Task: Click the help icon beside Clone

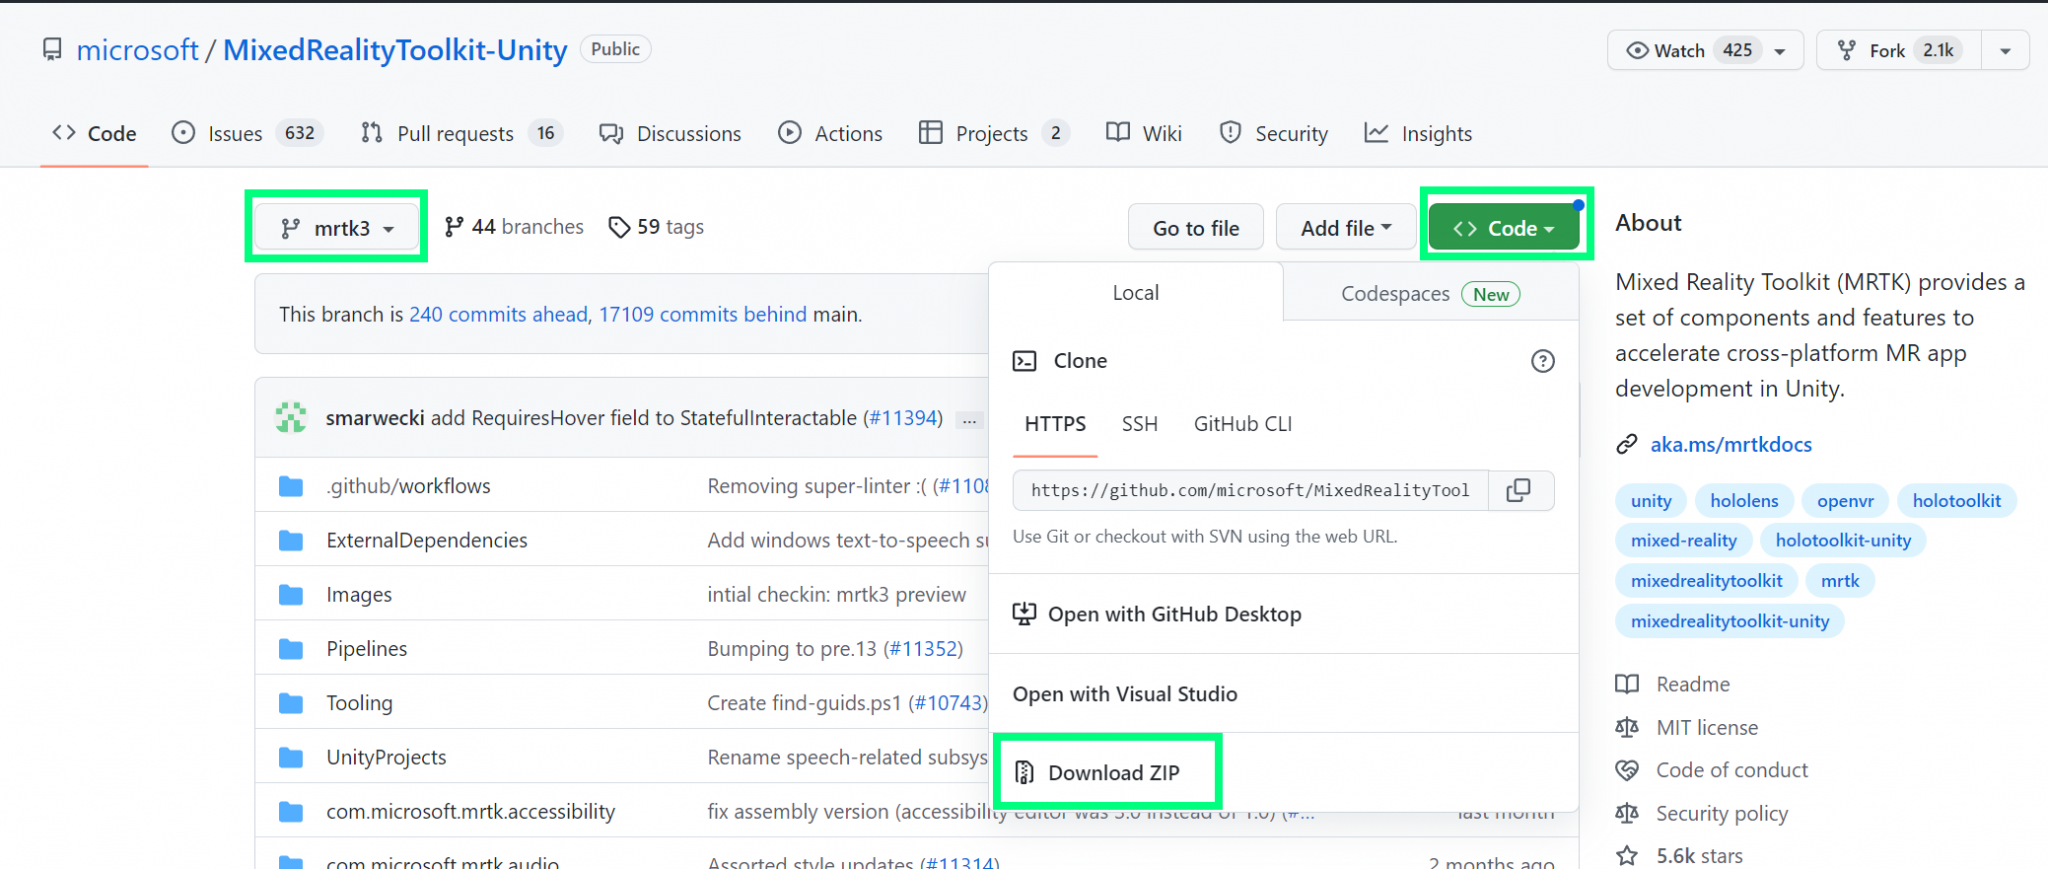Action: [1542, 361]
